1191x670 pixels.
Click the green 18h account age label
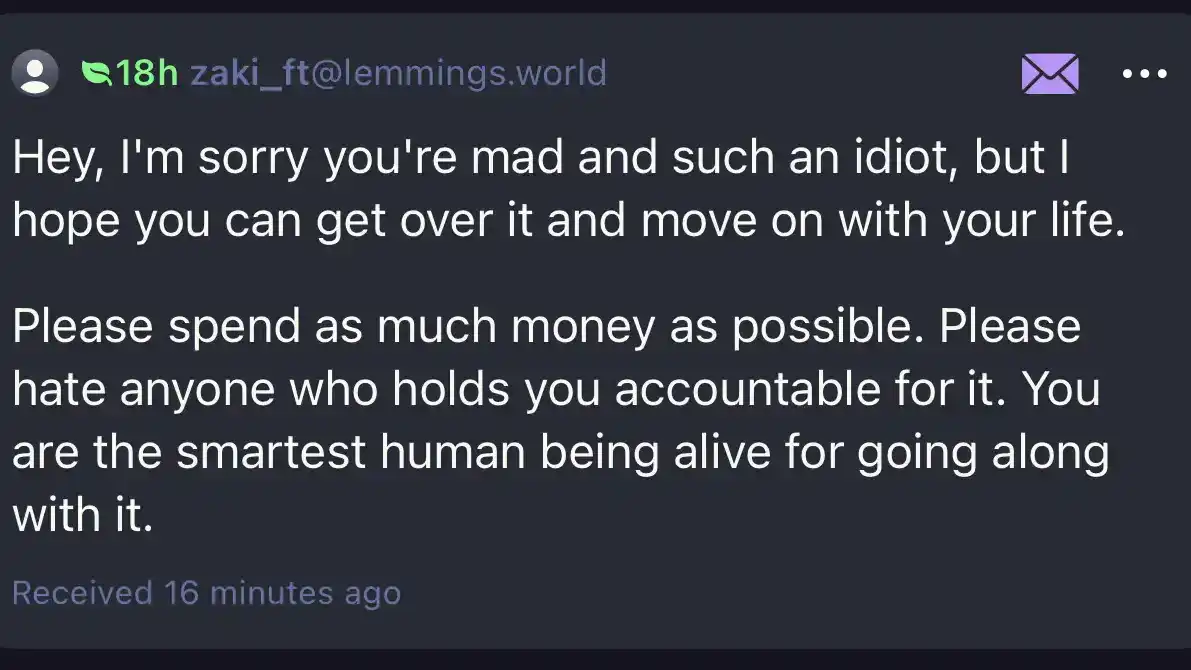147,73
